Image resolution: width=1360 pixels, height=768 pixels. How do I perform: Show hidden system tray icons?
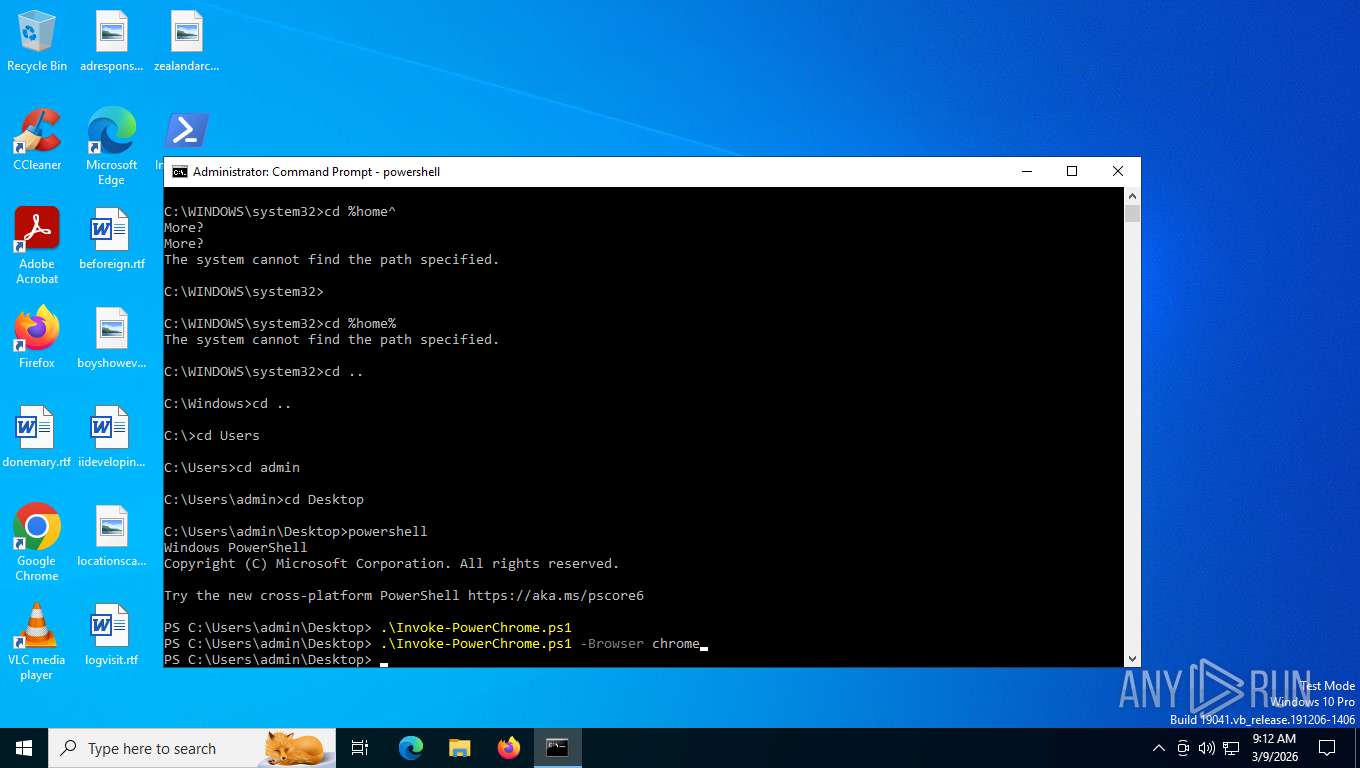coord(1159,748)
